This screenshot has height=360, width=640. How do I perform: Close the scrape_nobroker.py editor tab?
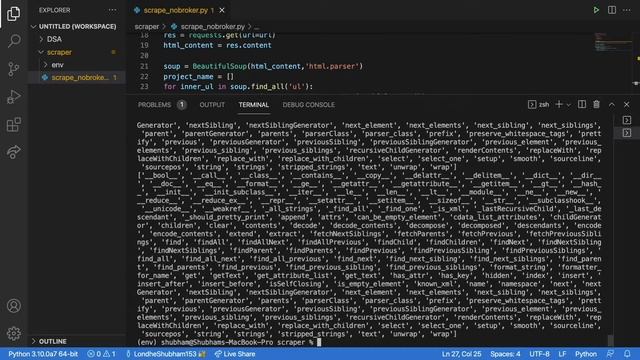[x=222, y=10]
